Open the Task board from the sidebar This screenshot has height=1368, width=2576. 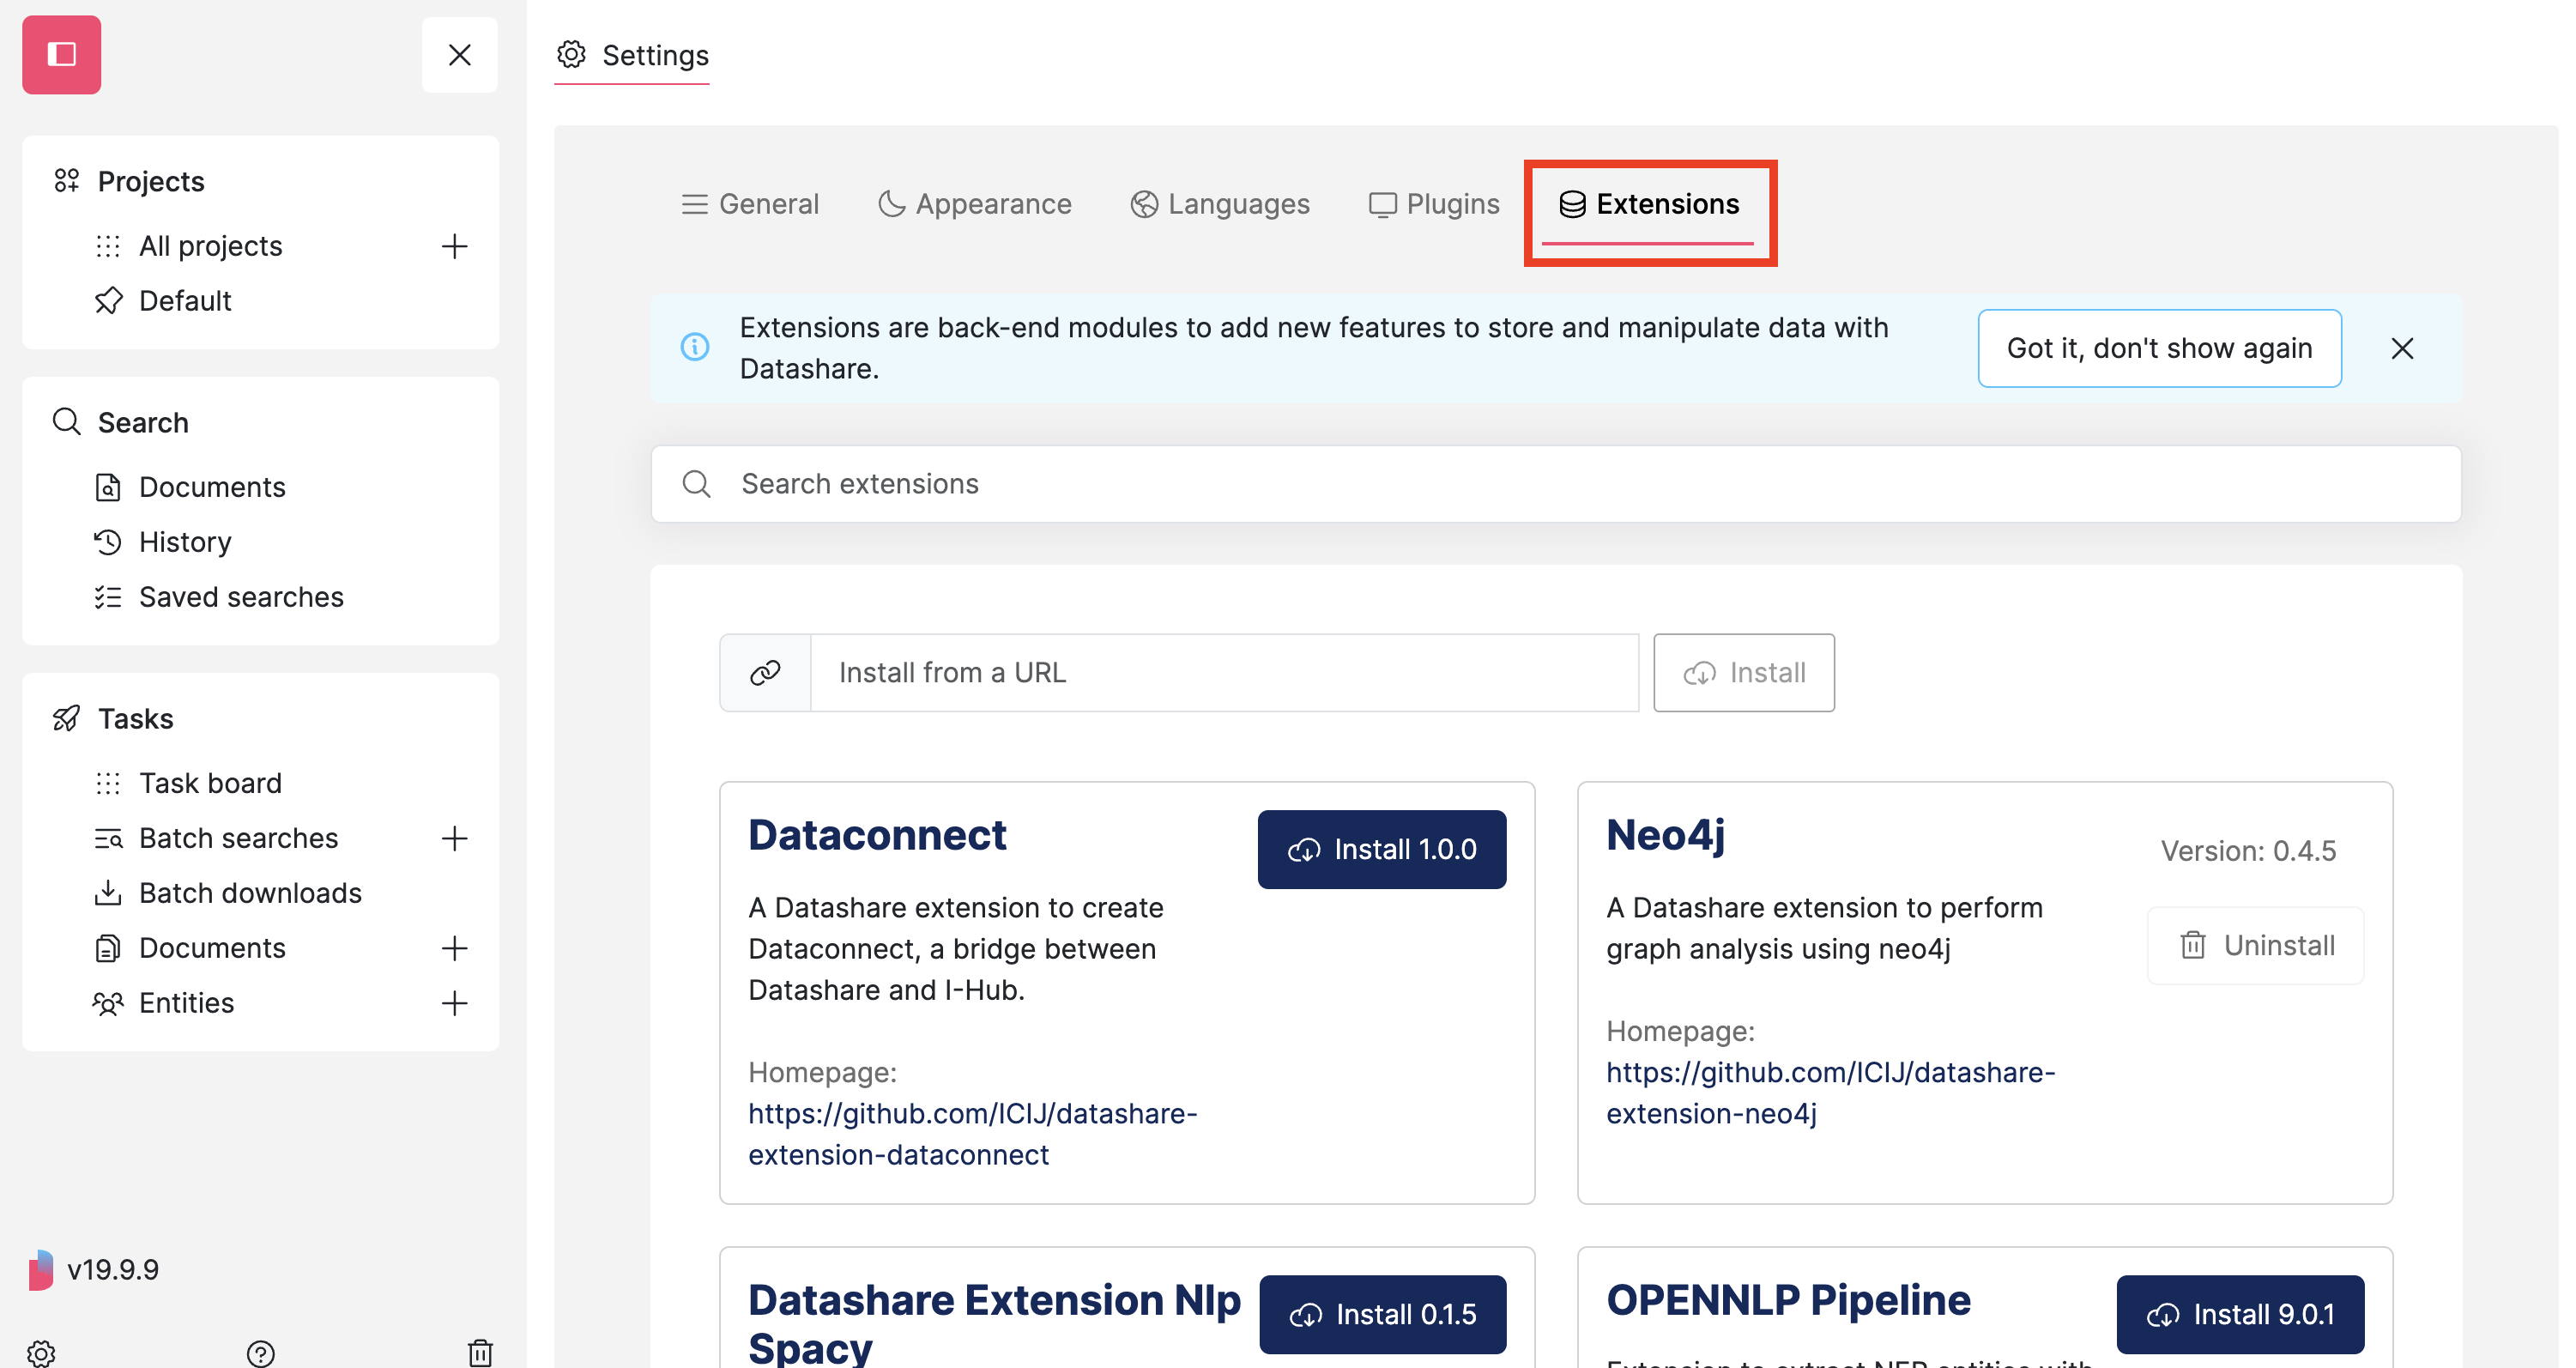[x=210, y=782]
